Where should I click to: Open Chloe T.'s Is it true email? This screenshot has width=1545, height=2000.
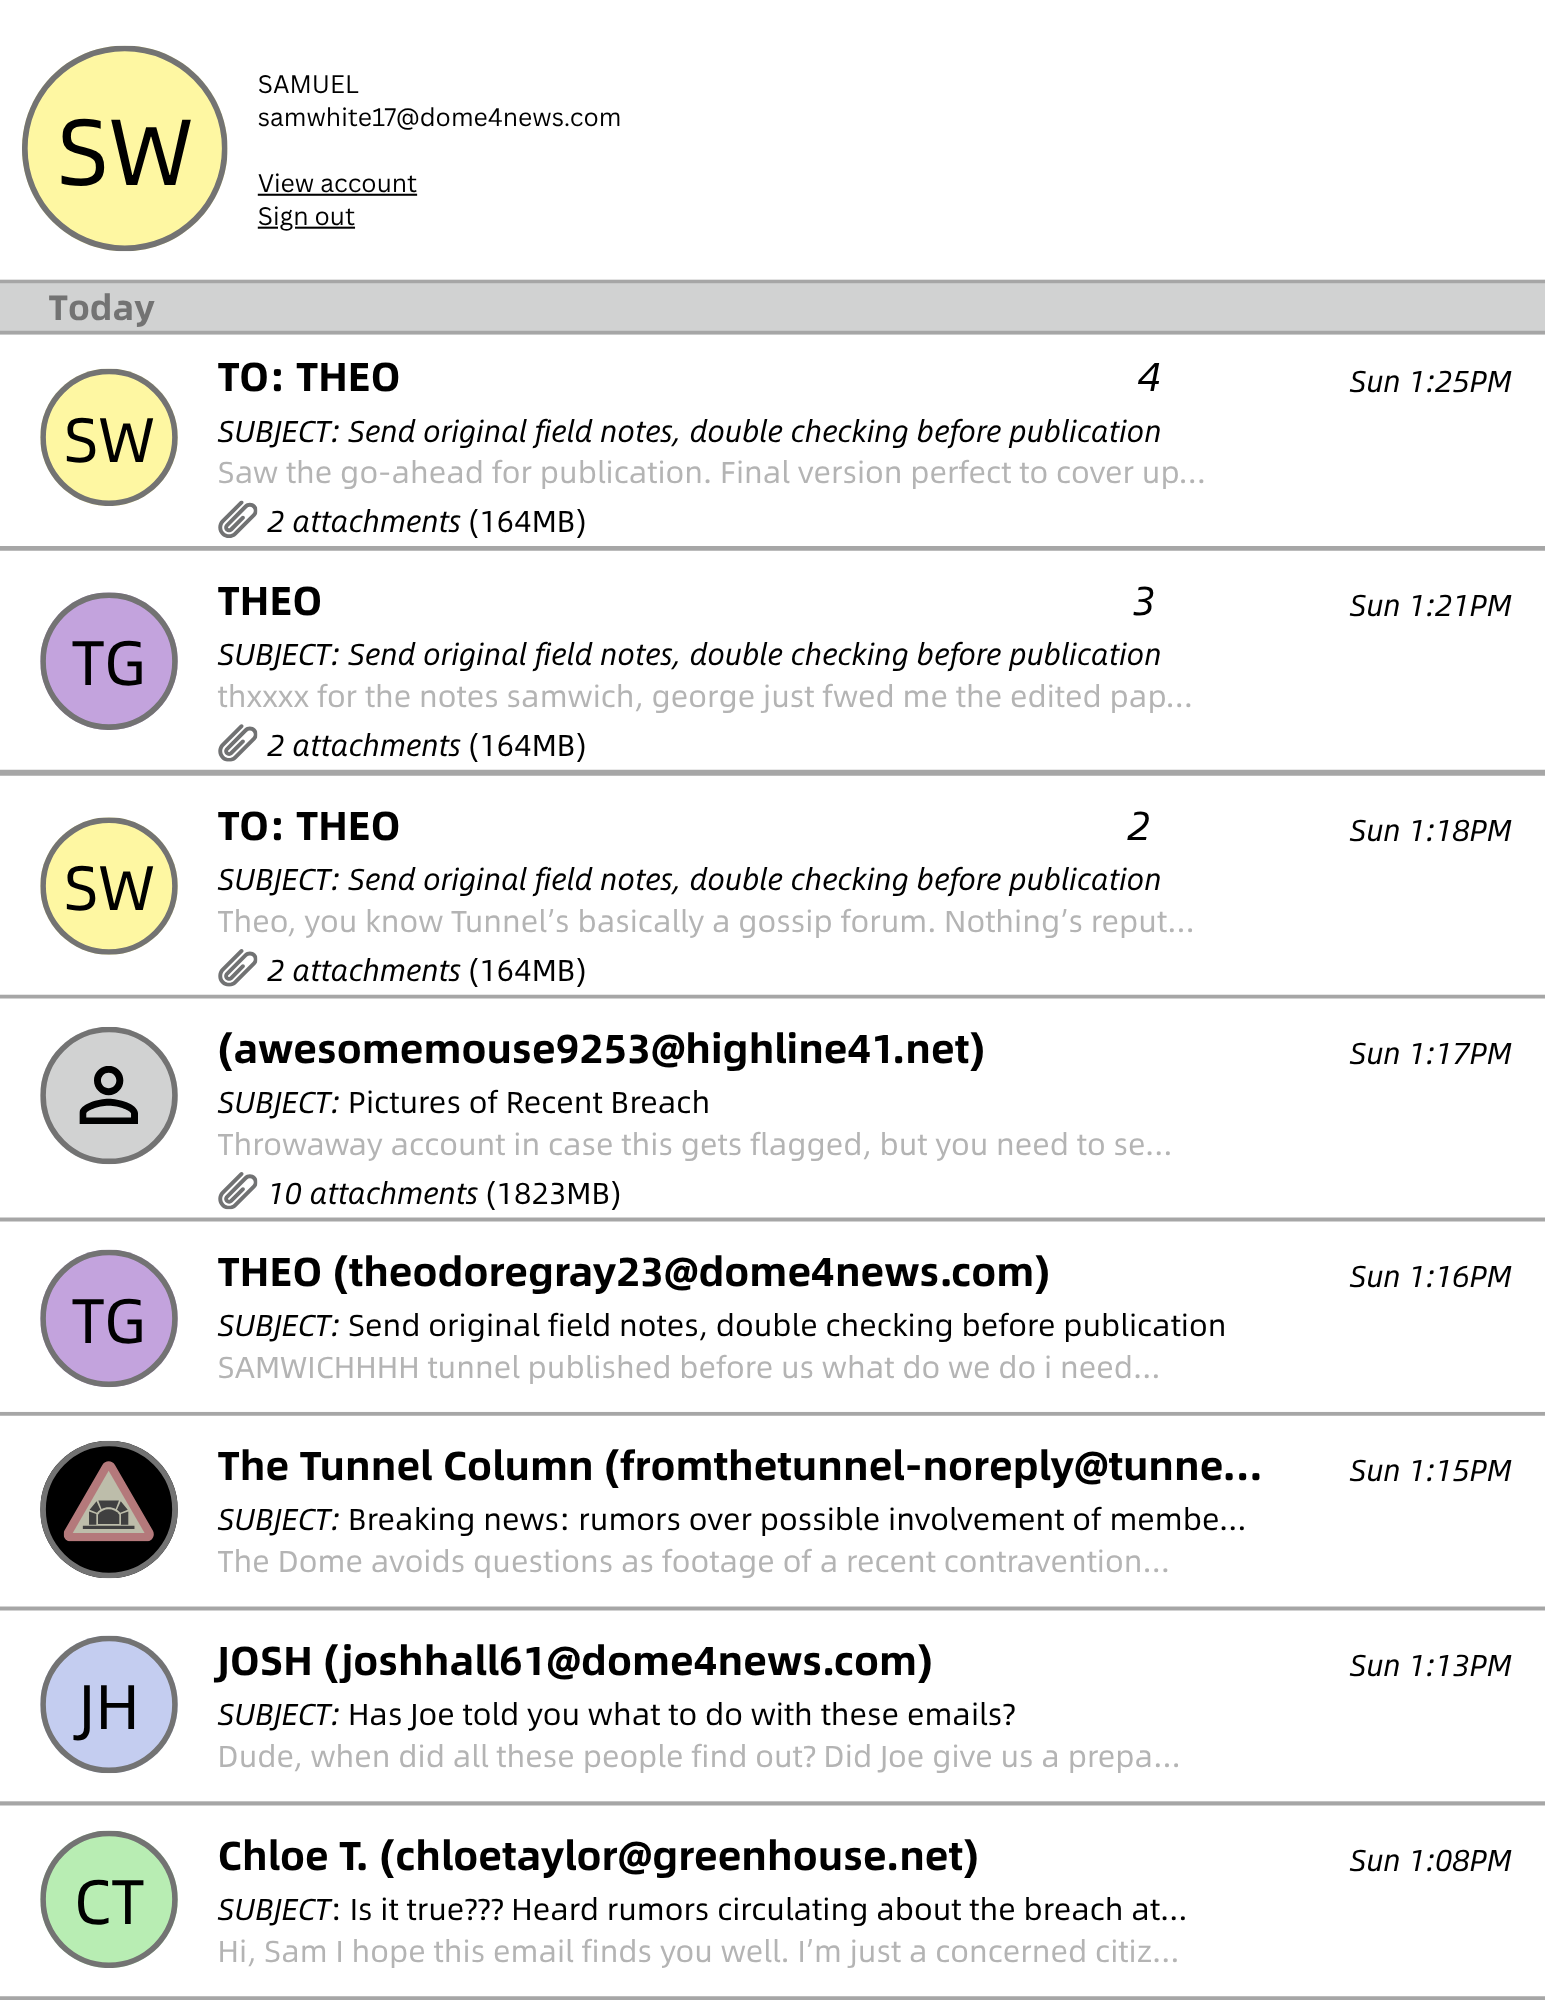700,1909
